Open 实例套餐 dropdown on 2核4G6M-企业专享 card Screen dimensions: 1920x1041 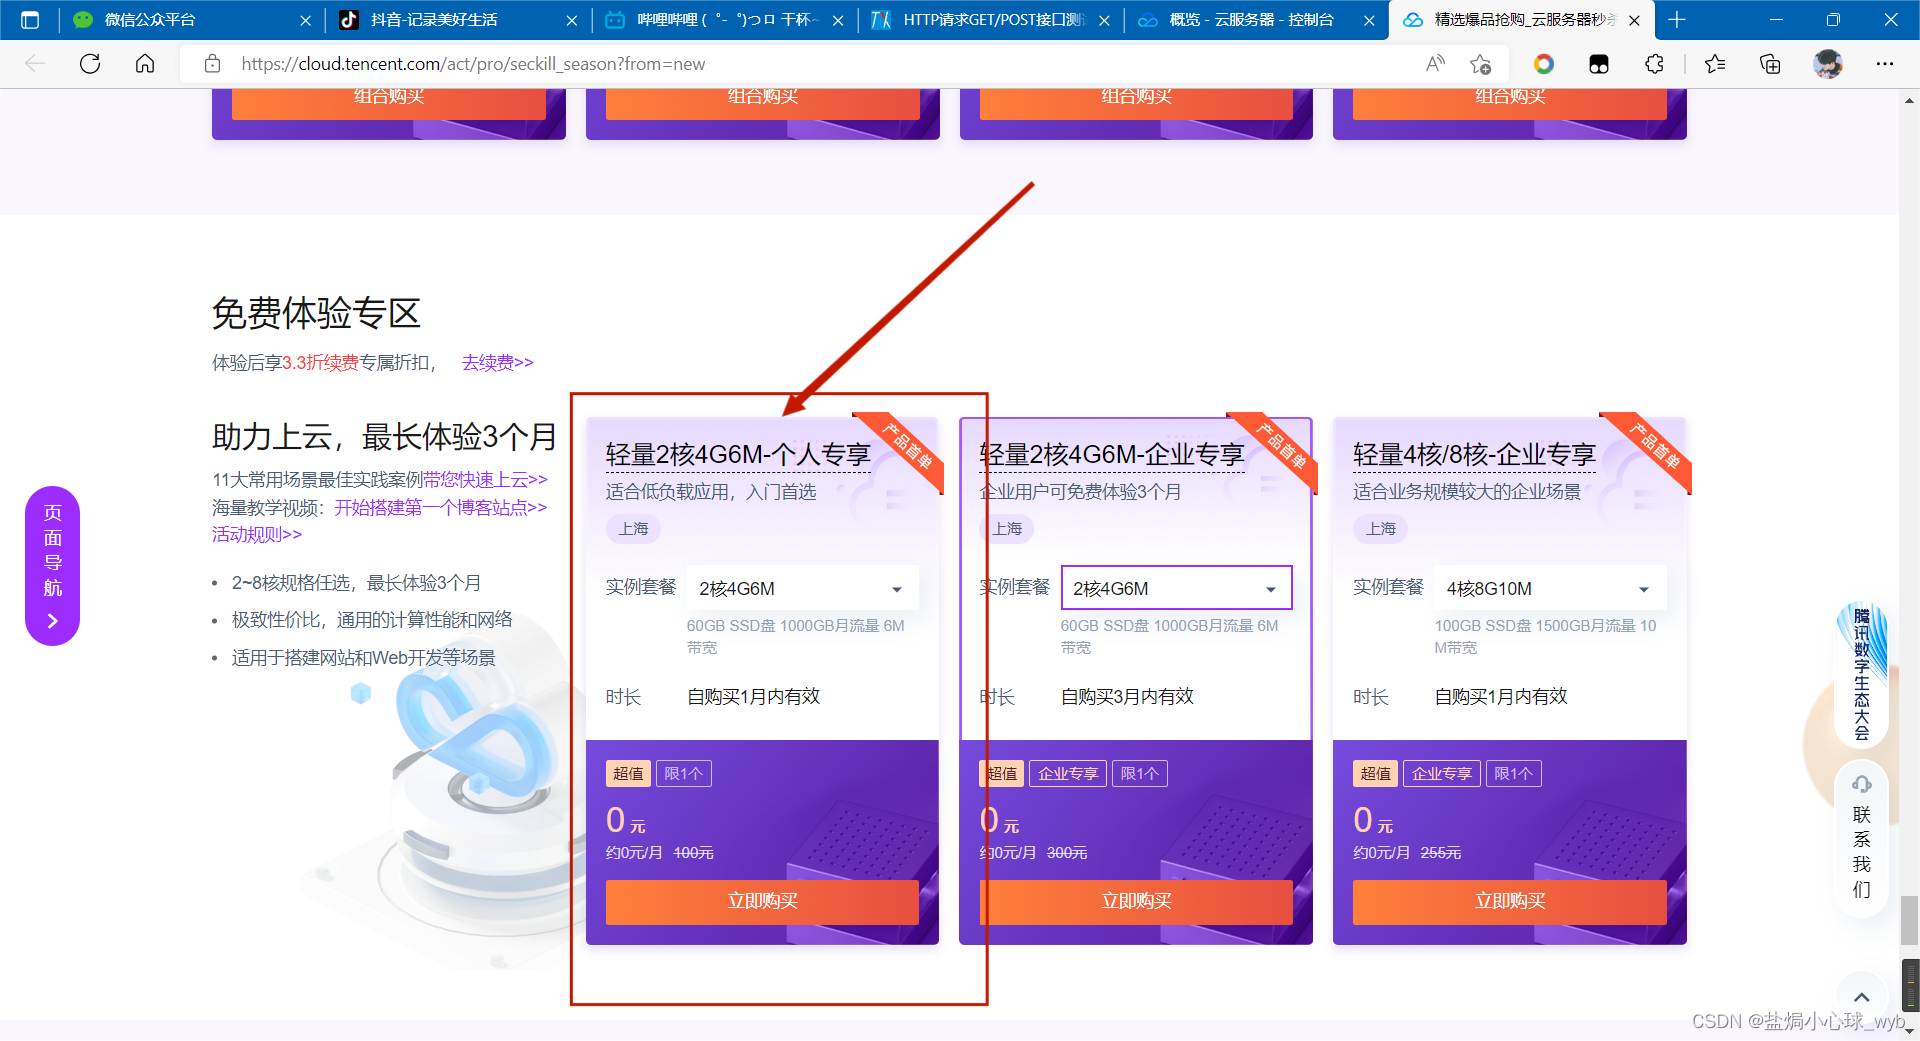point(1176,588)
